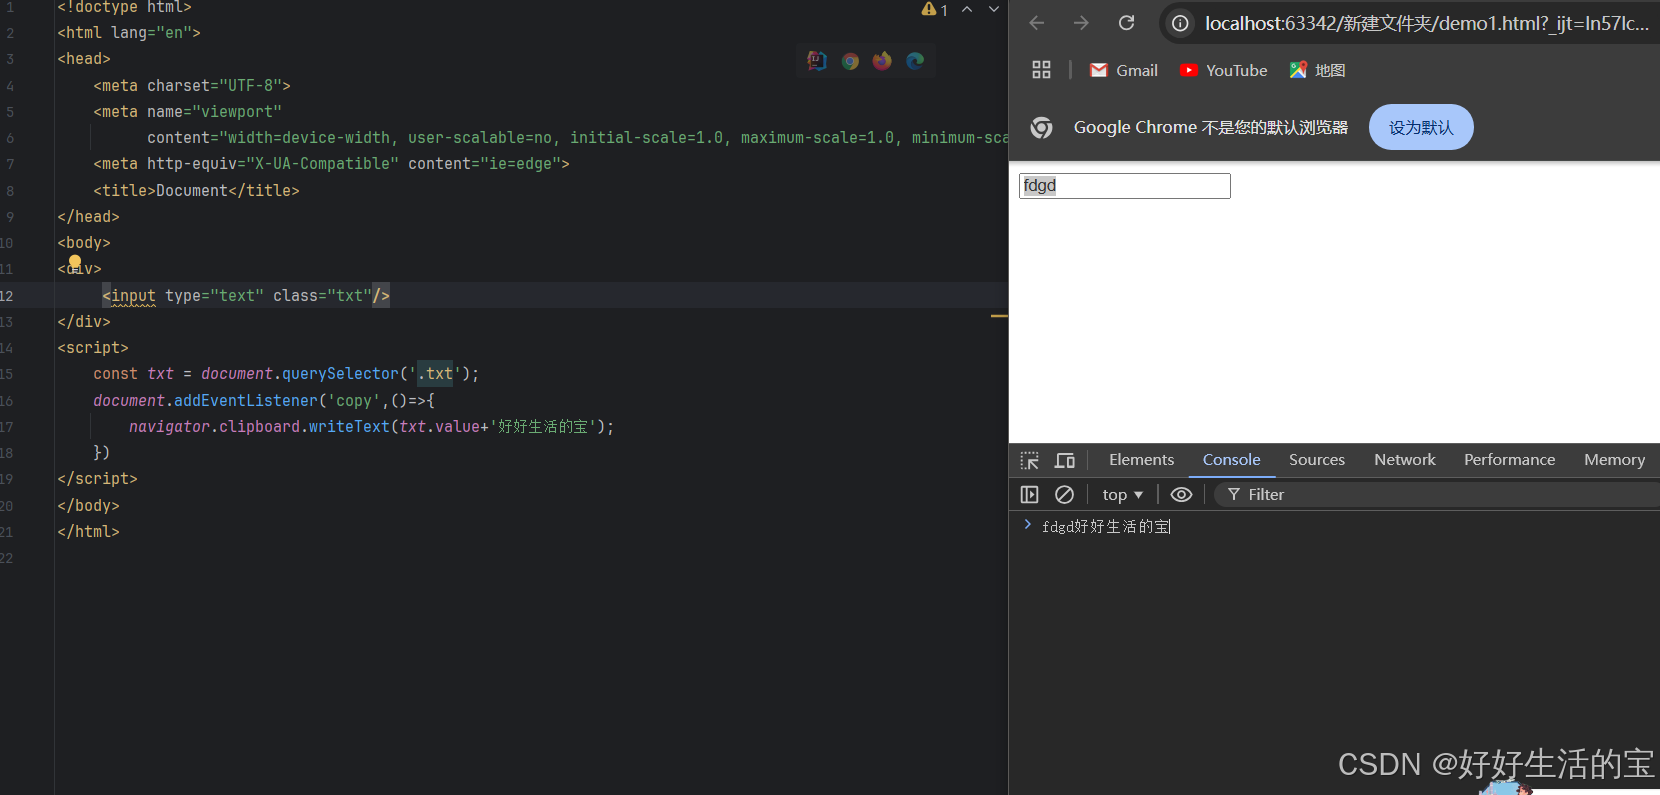
Task: Go to next highlighted problem arrow
Action: [x=994, y=9]
